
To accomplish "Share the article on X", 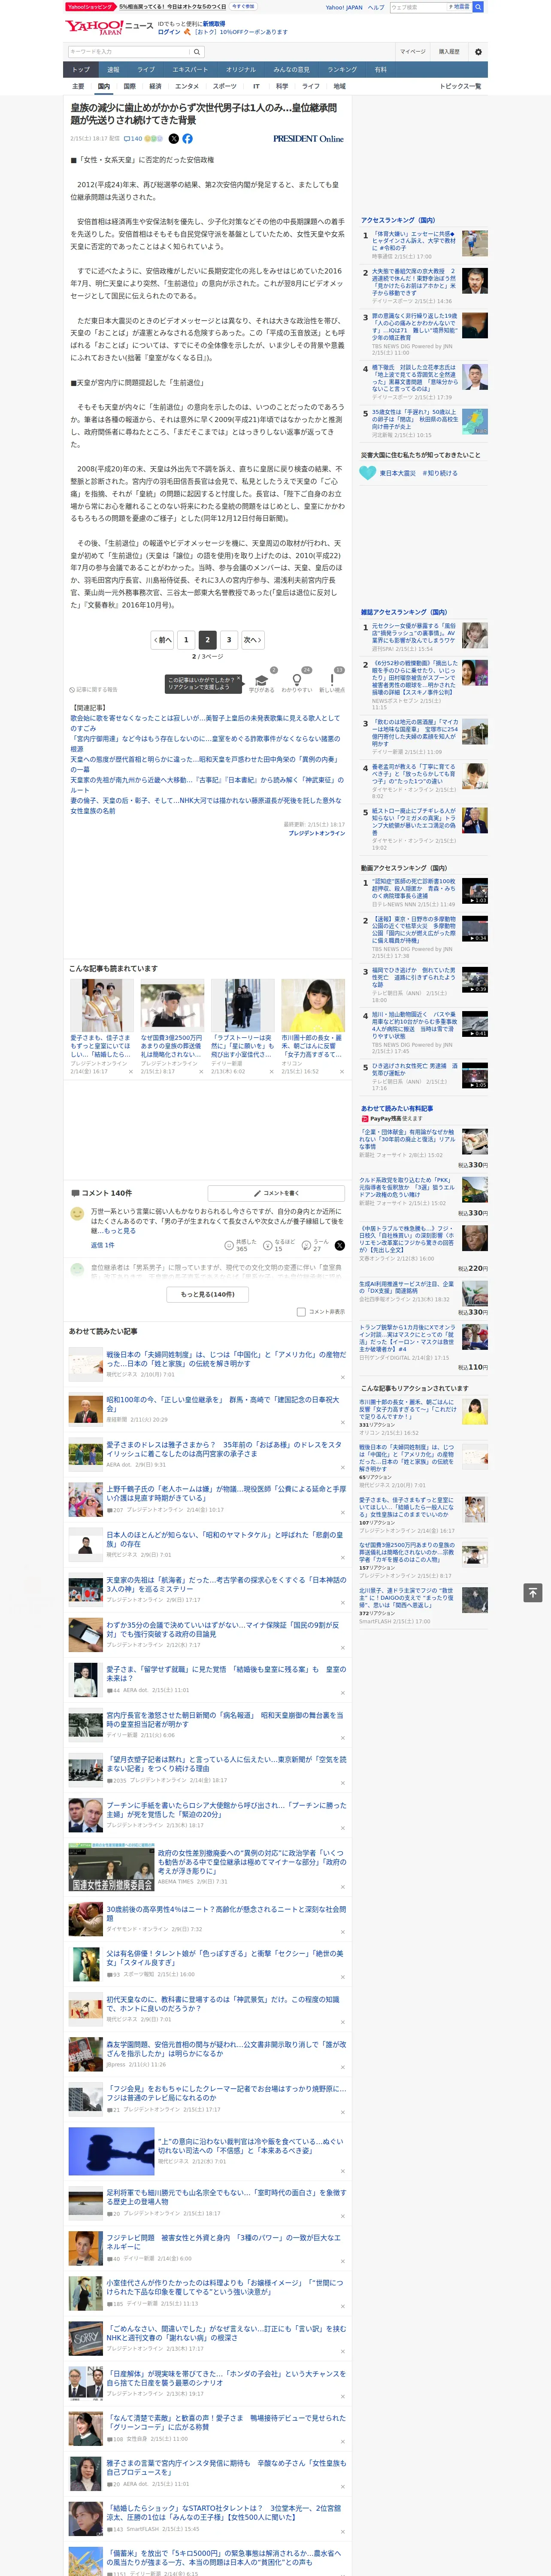I will [173, 139].
